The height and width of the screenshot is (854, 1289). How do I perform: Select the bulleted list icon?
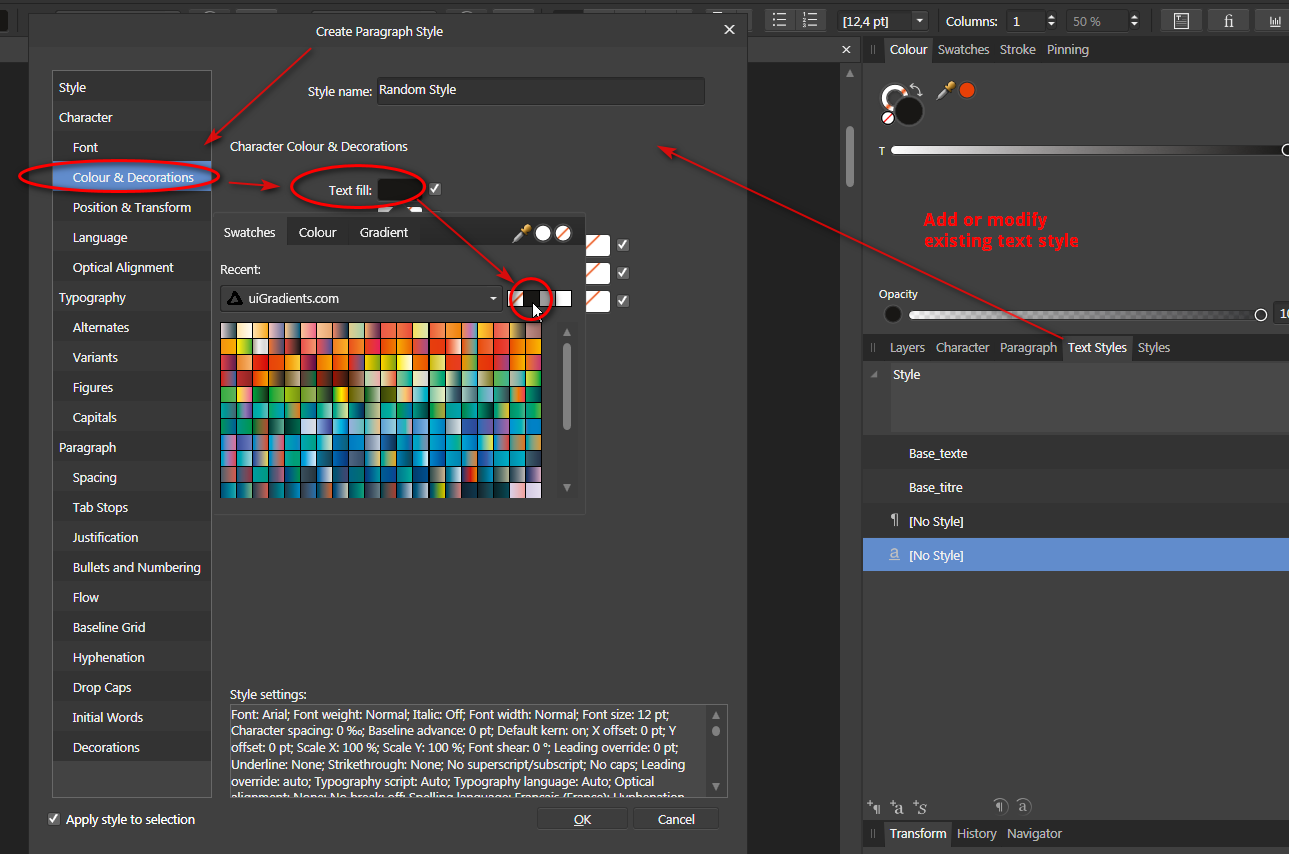[x=779, y=20]
